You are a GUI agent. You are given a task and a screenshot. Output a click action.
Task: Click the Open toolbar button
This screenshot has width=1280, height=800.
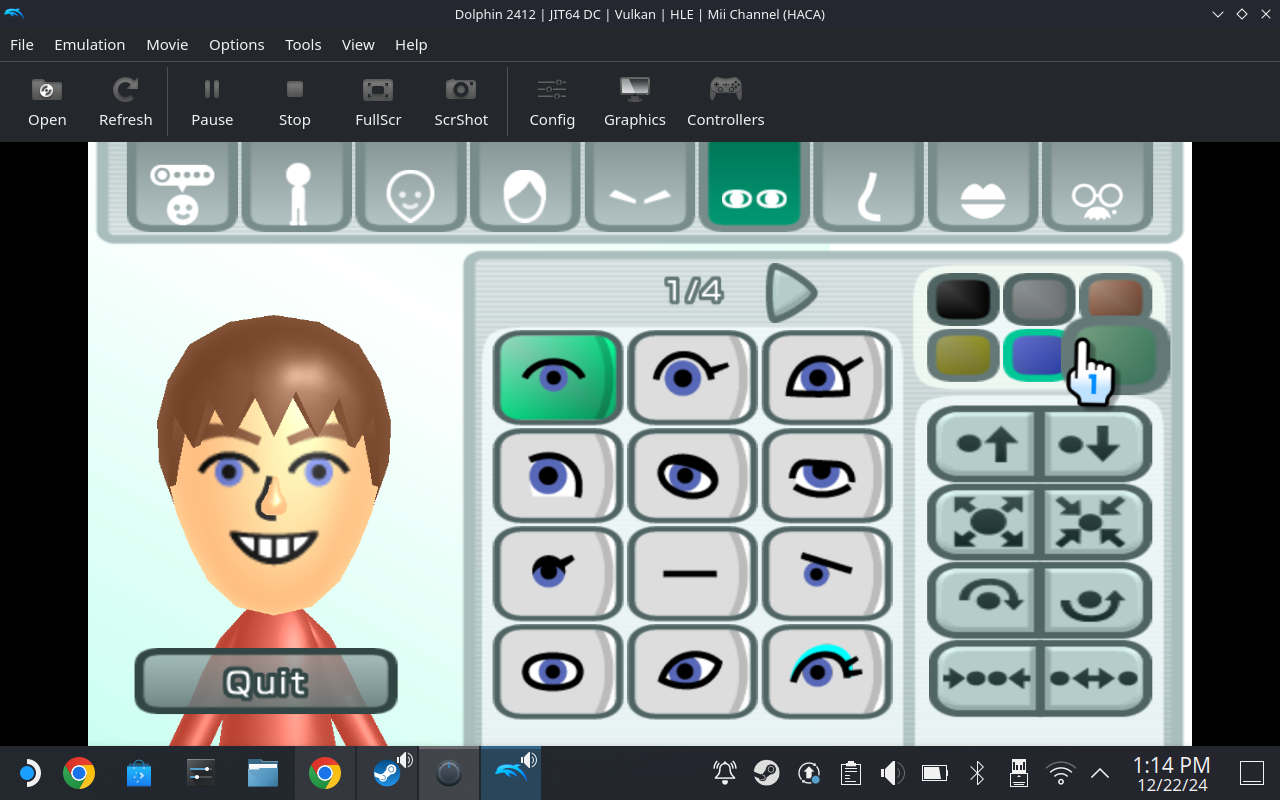pos(47,103)
